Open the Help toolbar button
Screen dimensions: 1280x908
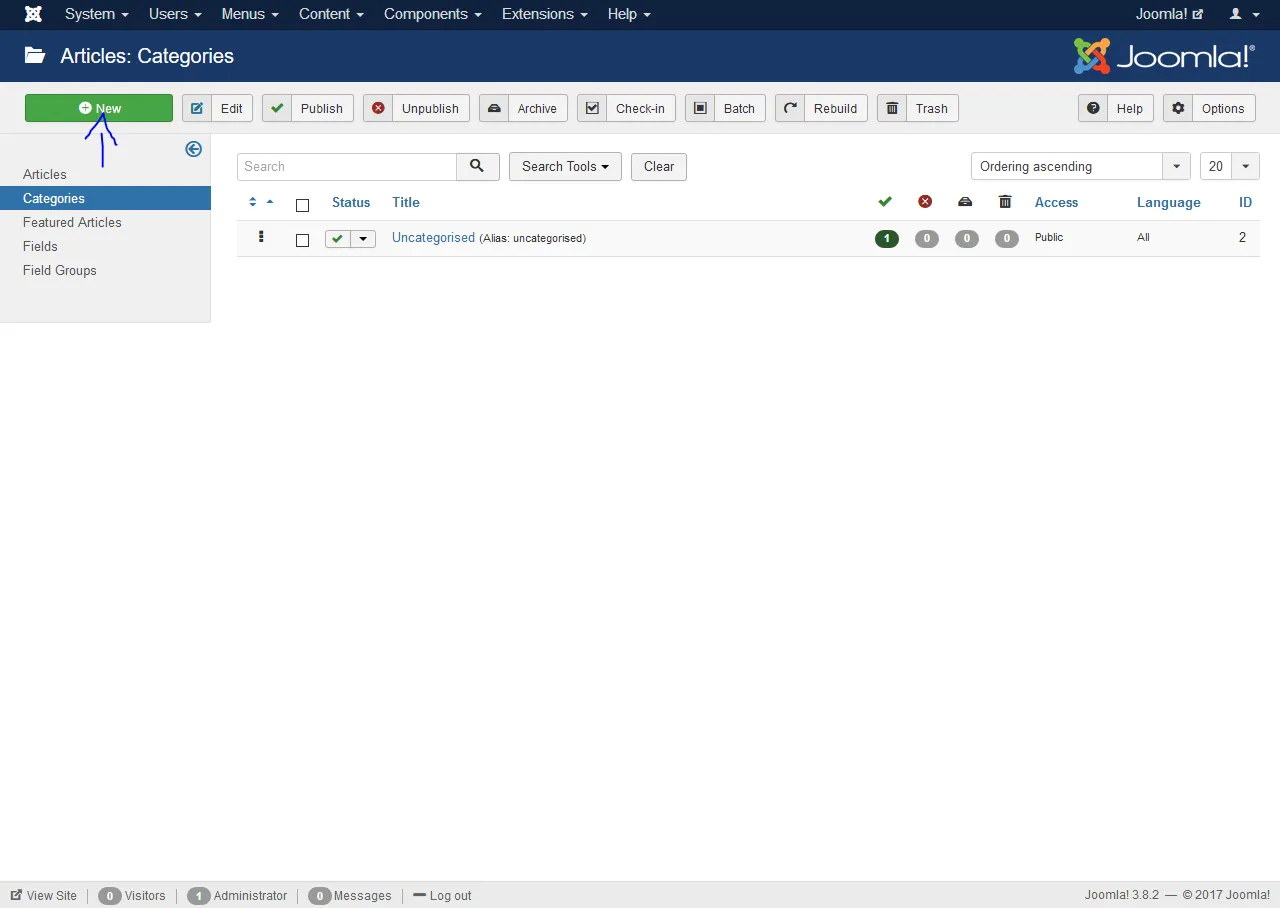click(x=1116, y=108)
